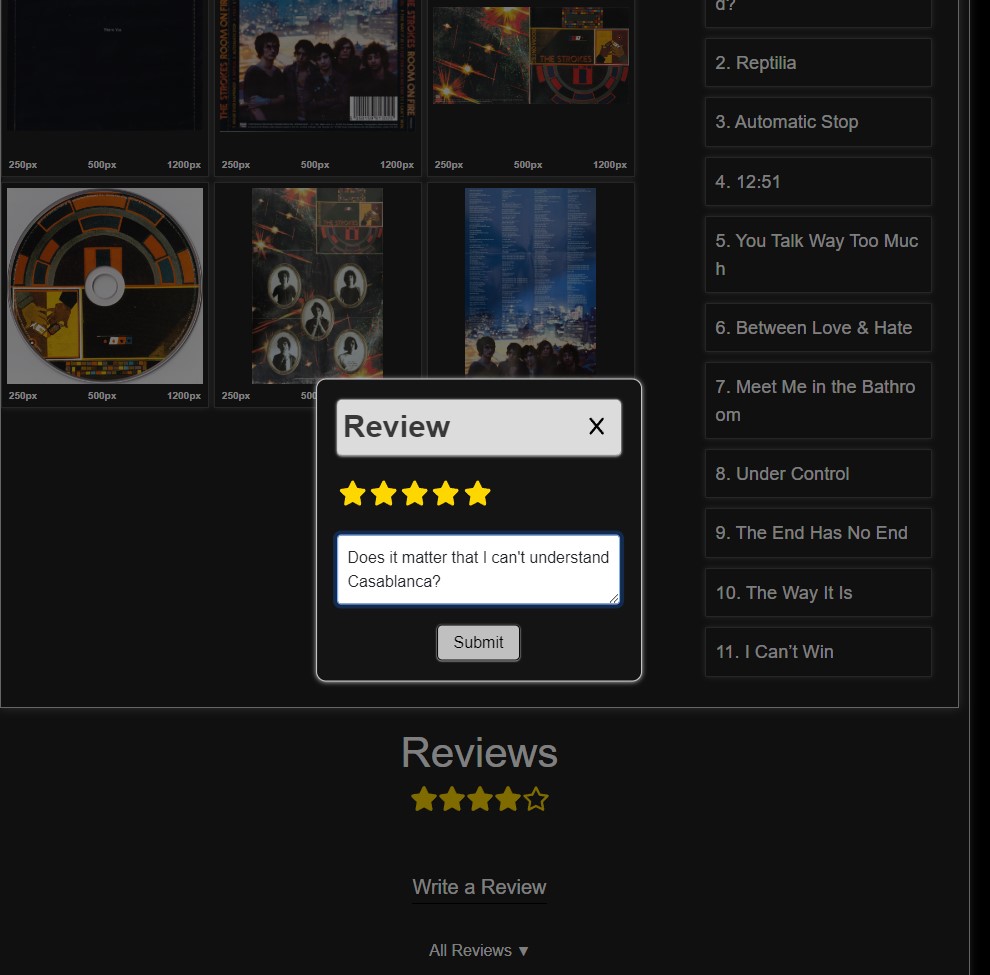Set rating to two stars
Screen dimensions: 990x975
pyautogui.click(x=383, y=494)
